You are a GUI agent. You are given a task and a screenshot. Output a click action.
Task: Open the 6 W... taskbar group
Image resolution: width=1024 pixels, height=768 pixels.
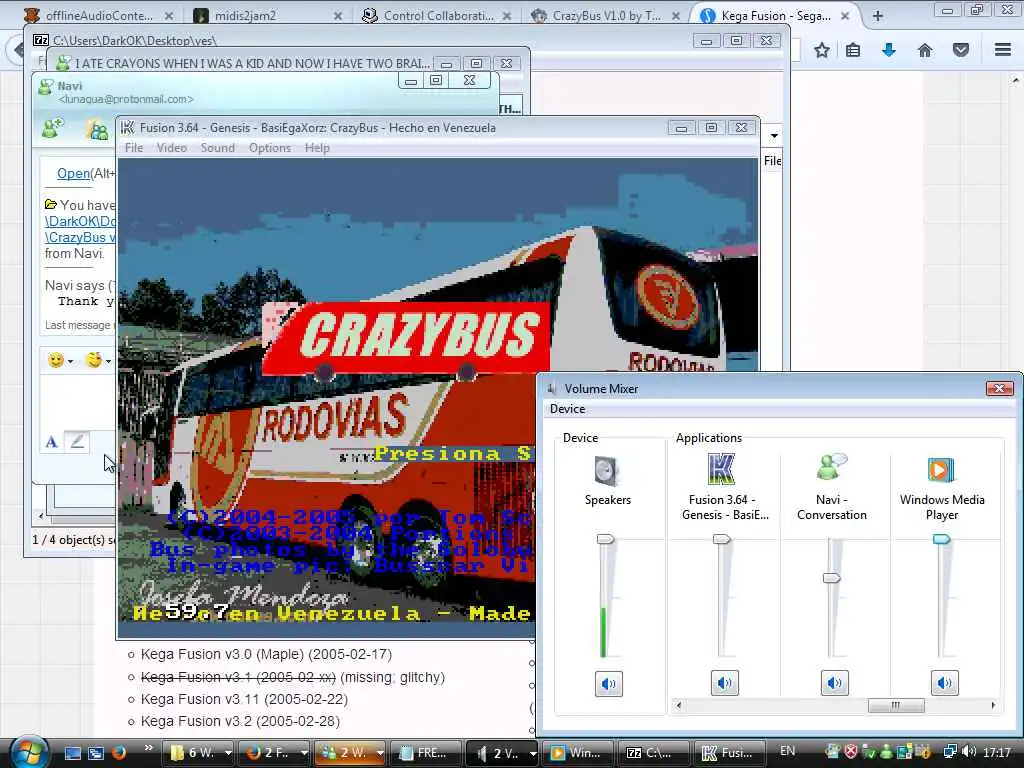[x=198, y=753]
